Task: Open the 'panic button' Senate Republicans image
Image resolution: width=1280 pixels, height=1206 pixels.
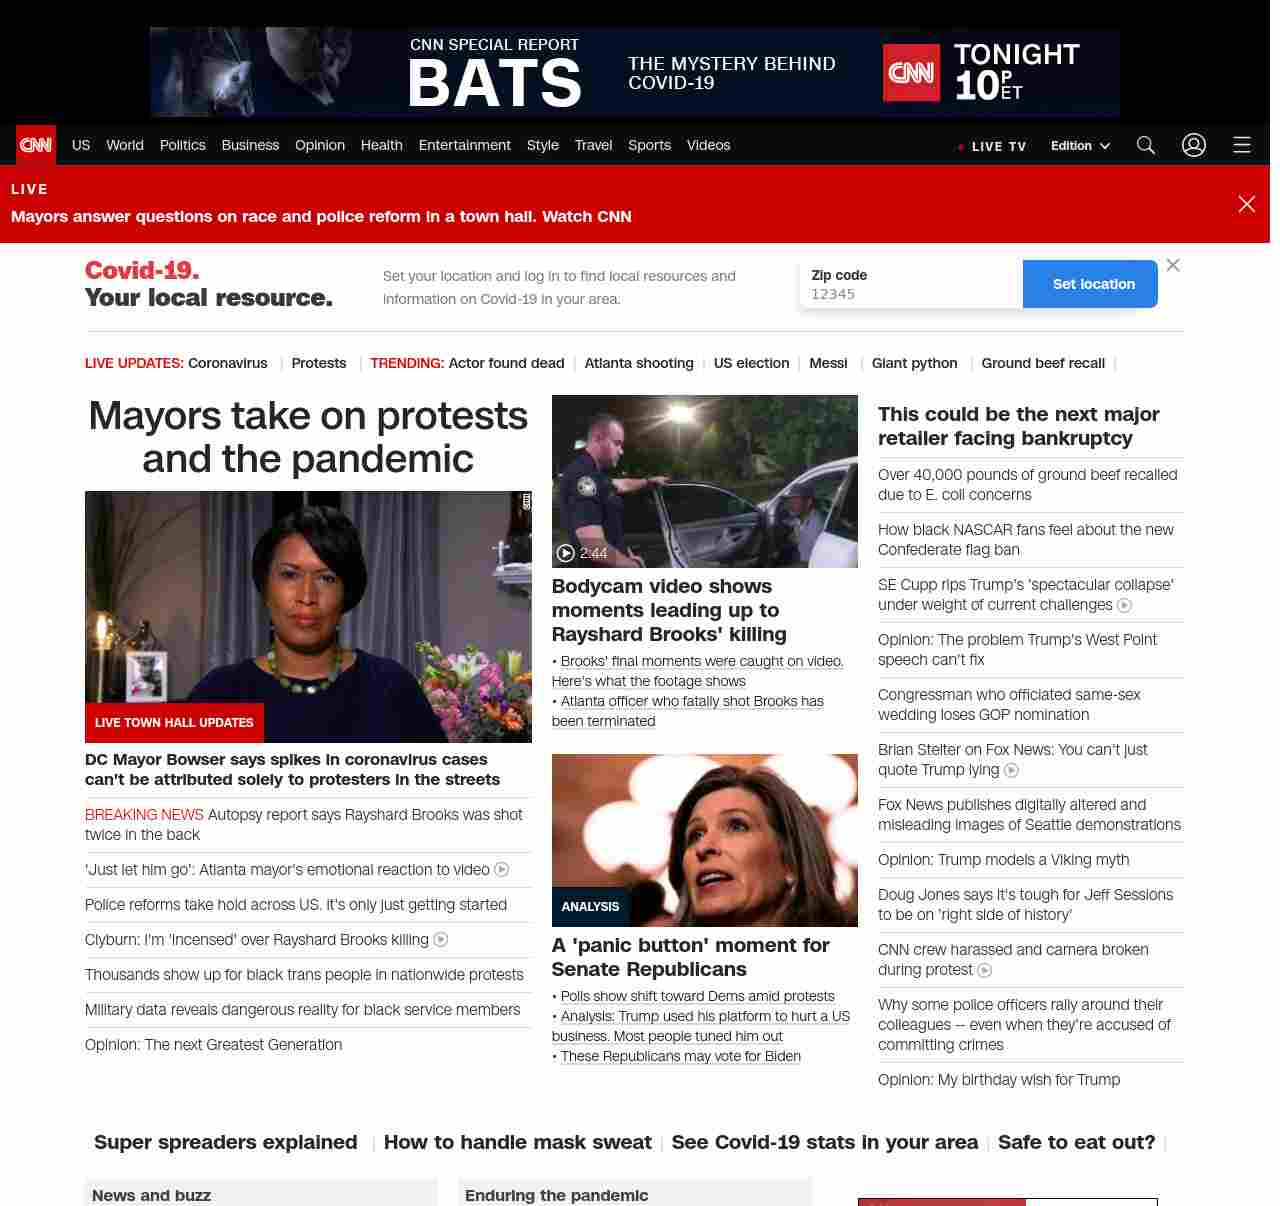Action: [x=704, y=840]
